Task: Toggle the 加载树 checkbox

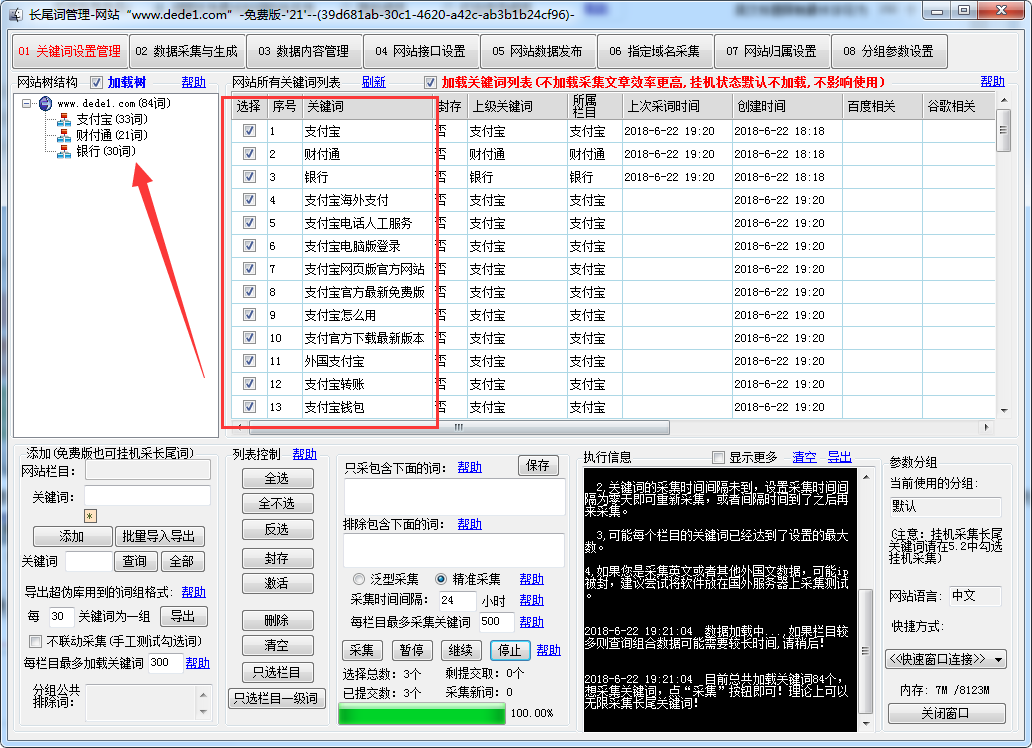Action: coord(97,82)
